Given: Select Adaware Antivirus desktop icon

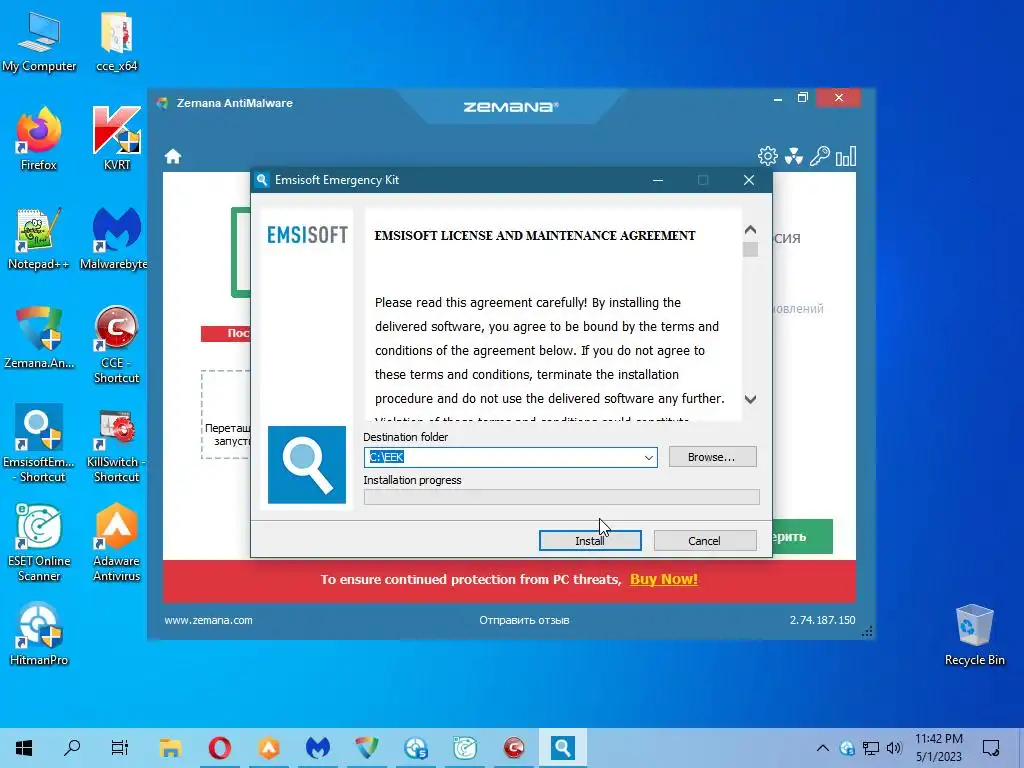Looking at the screenshot, I should pyautogui.click(x=116, y=543).
